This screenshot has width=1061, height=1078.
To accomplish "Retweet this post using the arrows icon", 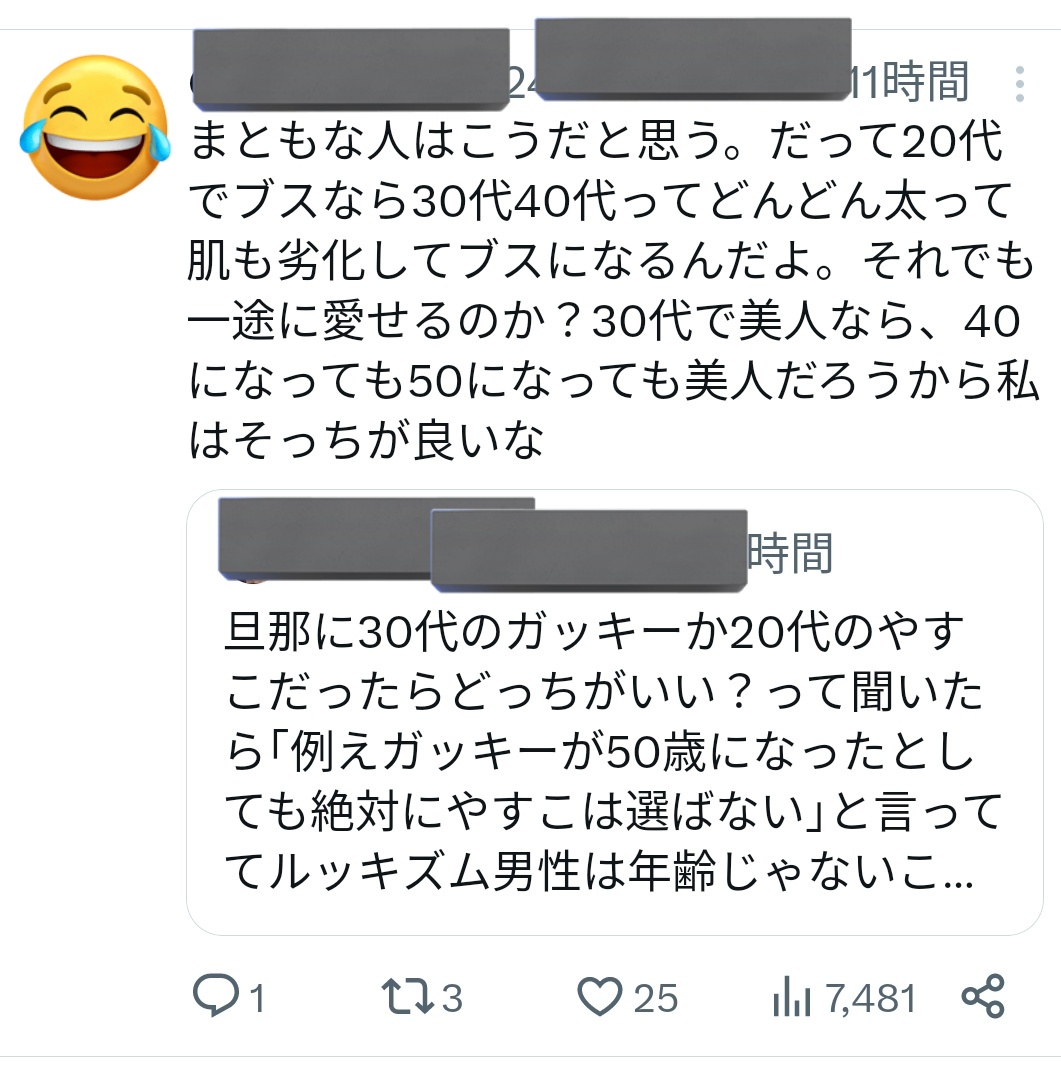I will point(408,996).
